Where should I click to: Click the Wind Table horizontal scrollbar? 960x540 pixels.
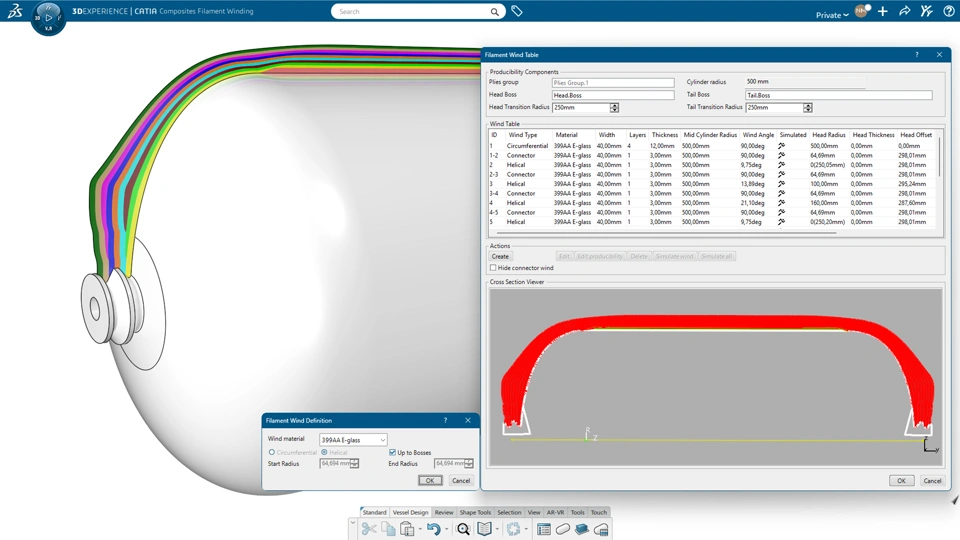tap(666, 233)
